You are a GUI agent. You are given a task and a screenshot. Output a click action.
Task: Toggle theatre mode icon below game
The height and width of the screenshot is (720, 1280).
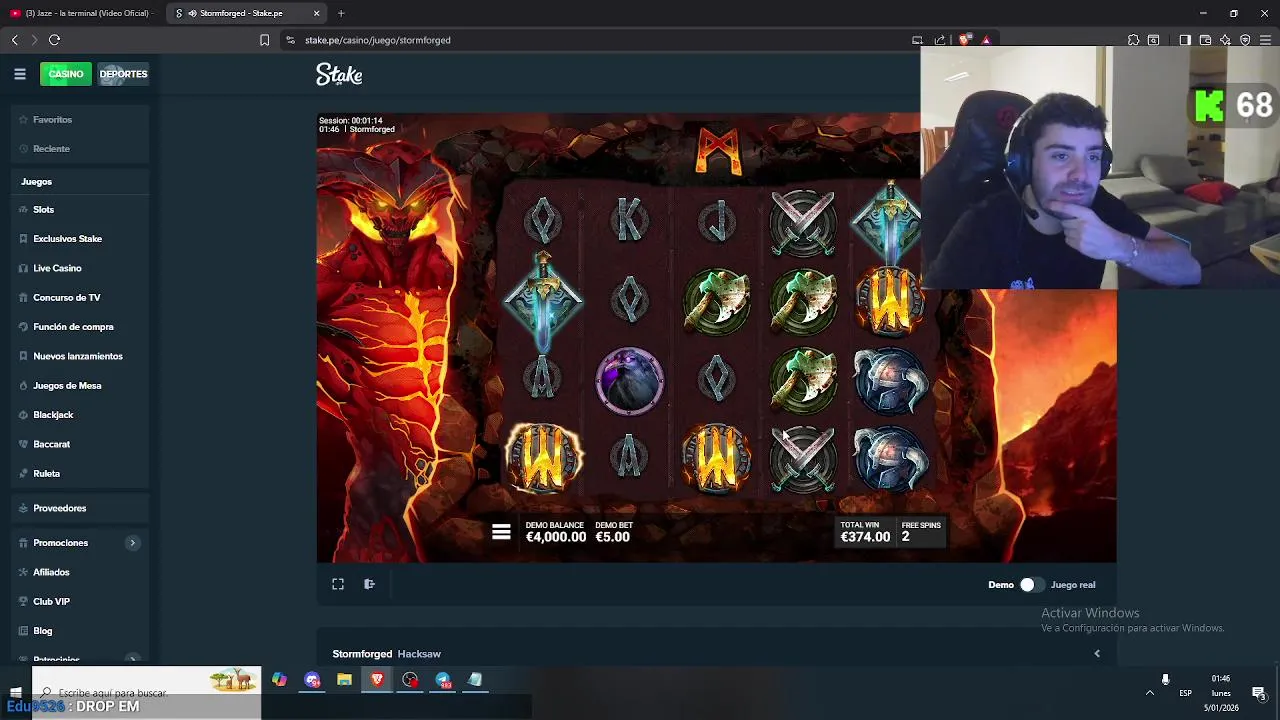tap(369, 585)
